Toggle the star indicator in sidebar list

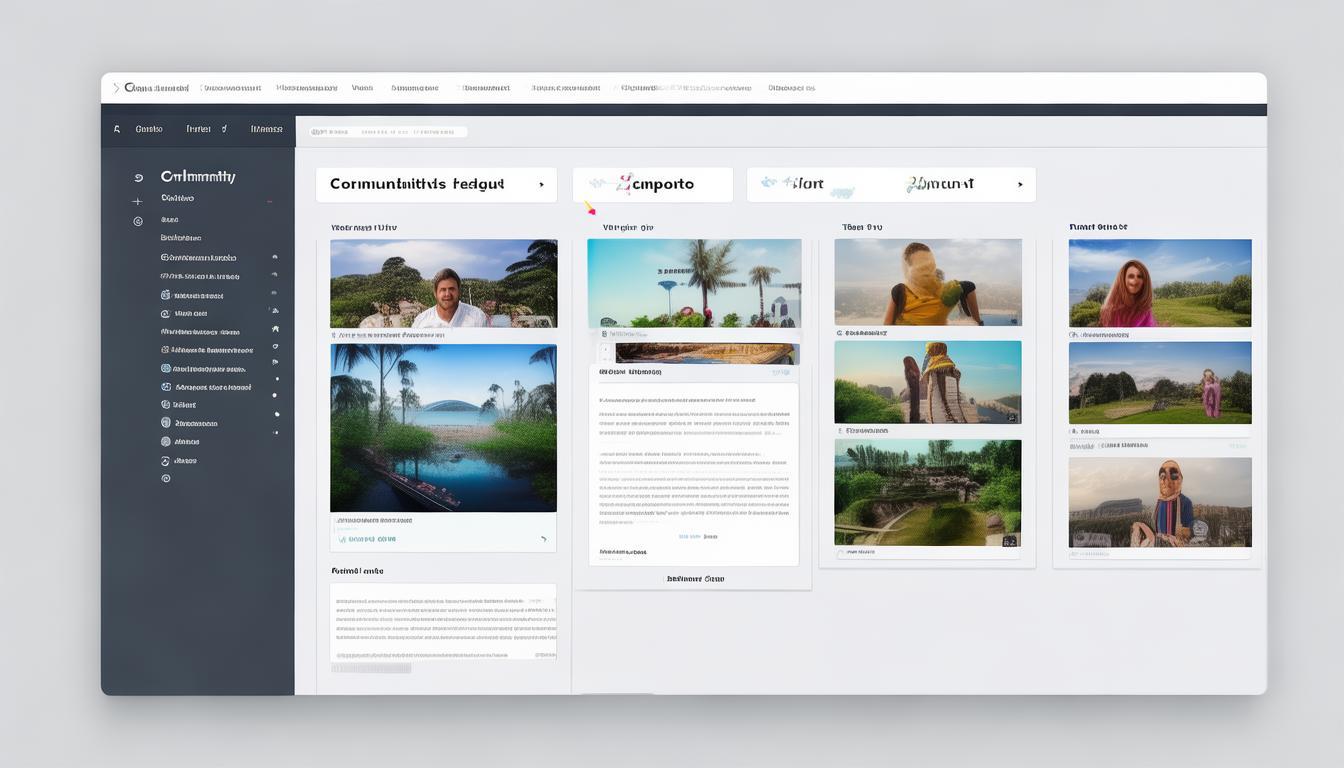(275, 329)
